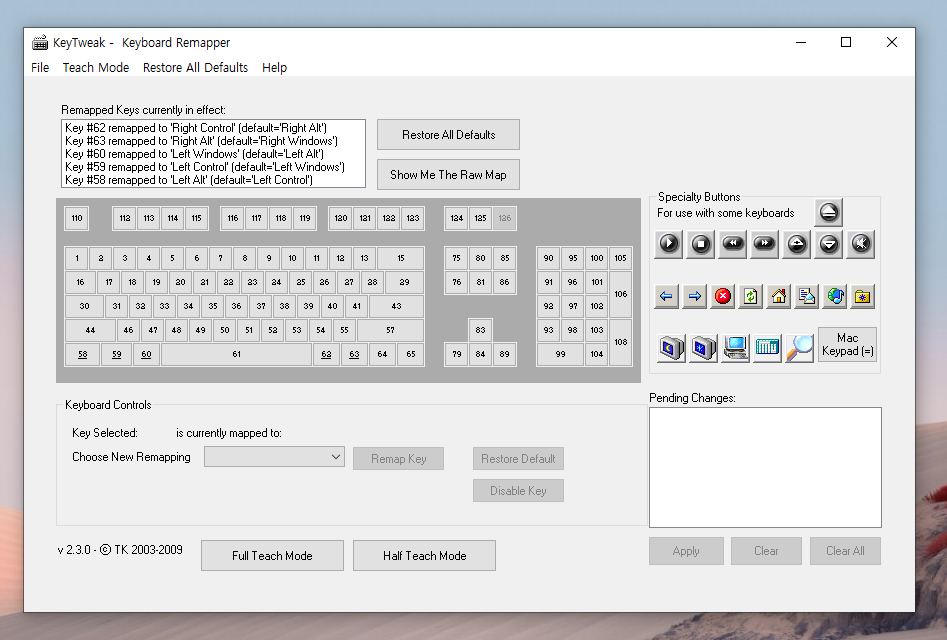Image resolution: width=947 pixels, height=640 pixels.
Task: Click the red X browser Stop button
Action: coord(722,296)
